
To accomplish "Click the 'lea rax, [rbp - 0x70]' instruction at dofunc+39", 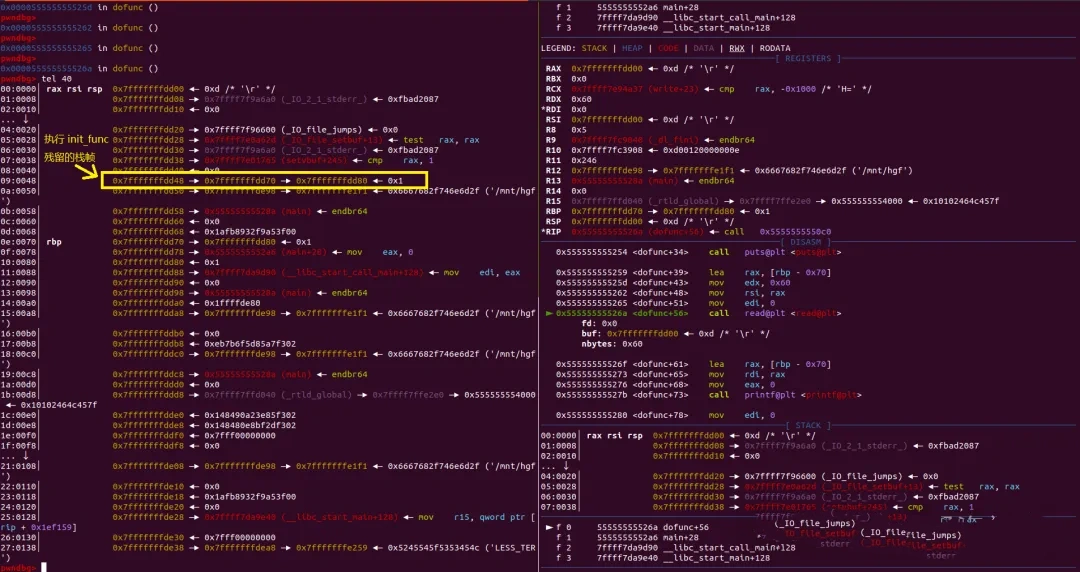I will pyautogui.click(x=769, y=272).
